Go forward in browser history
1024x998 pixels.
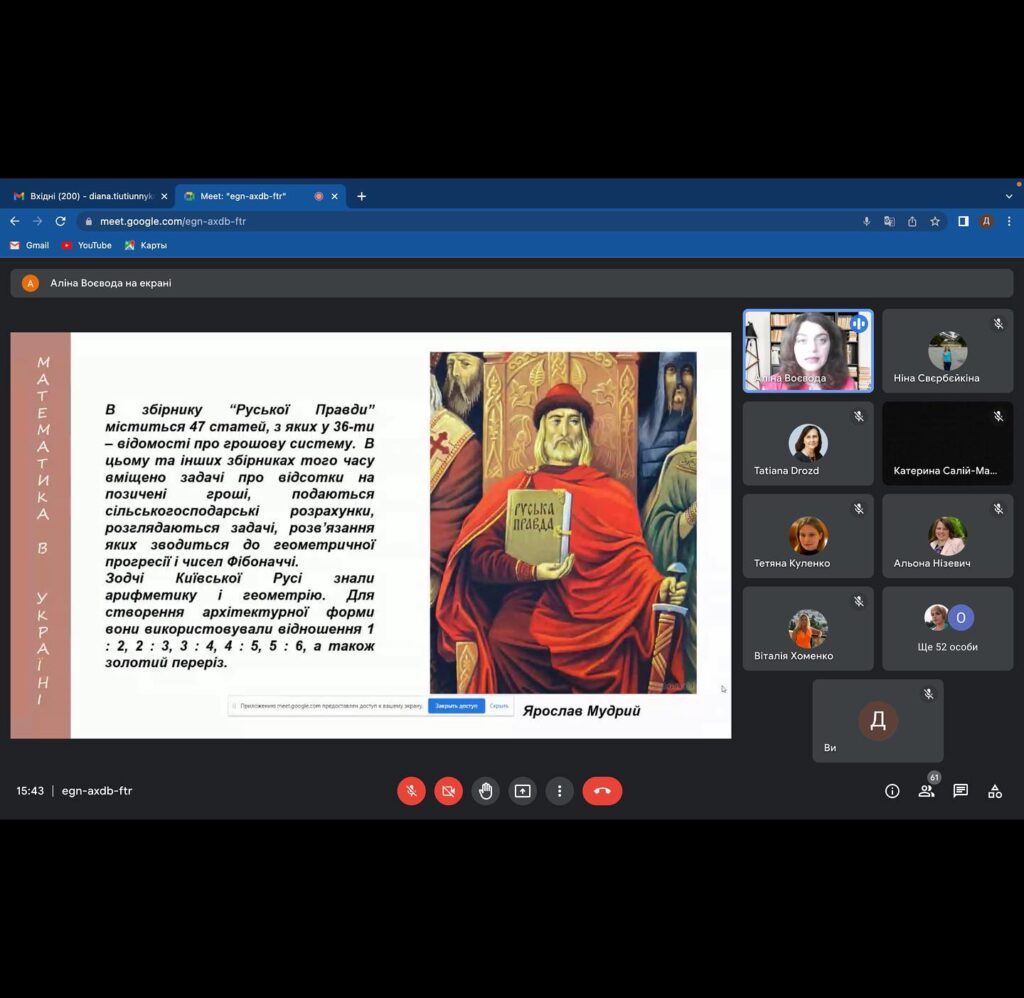(x=37, y=221)
